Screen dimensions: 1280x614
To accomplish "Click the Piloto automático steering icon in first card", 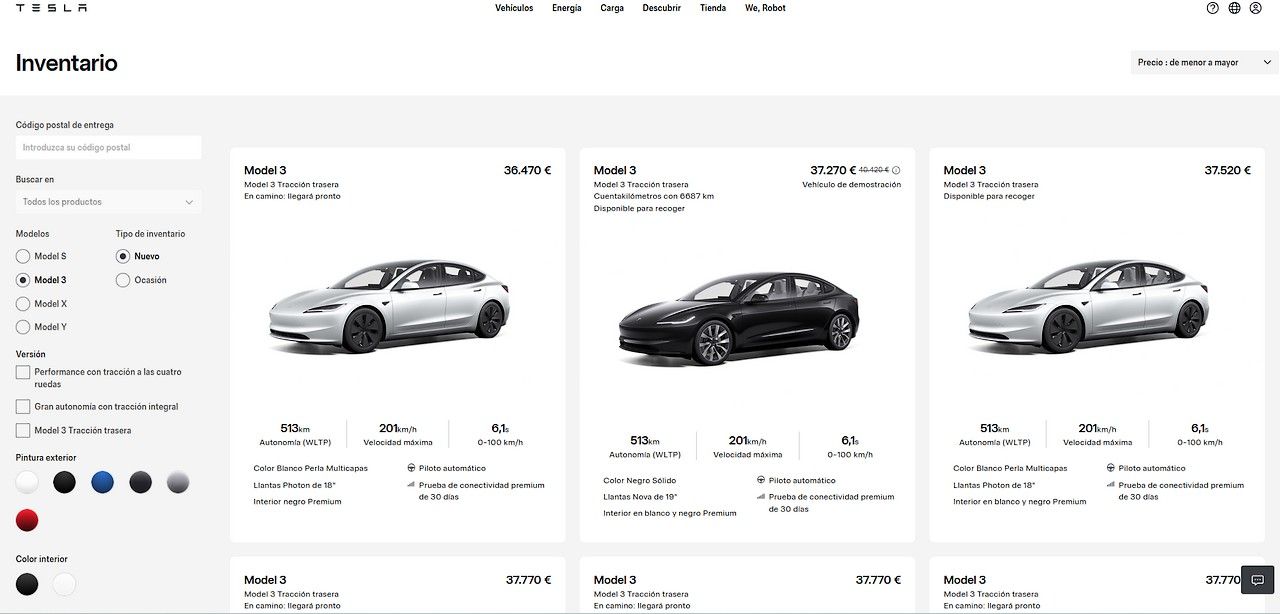I will (411, 468).
